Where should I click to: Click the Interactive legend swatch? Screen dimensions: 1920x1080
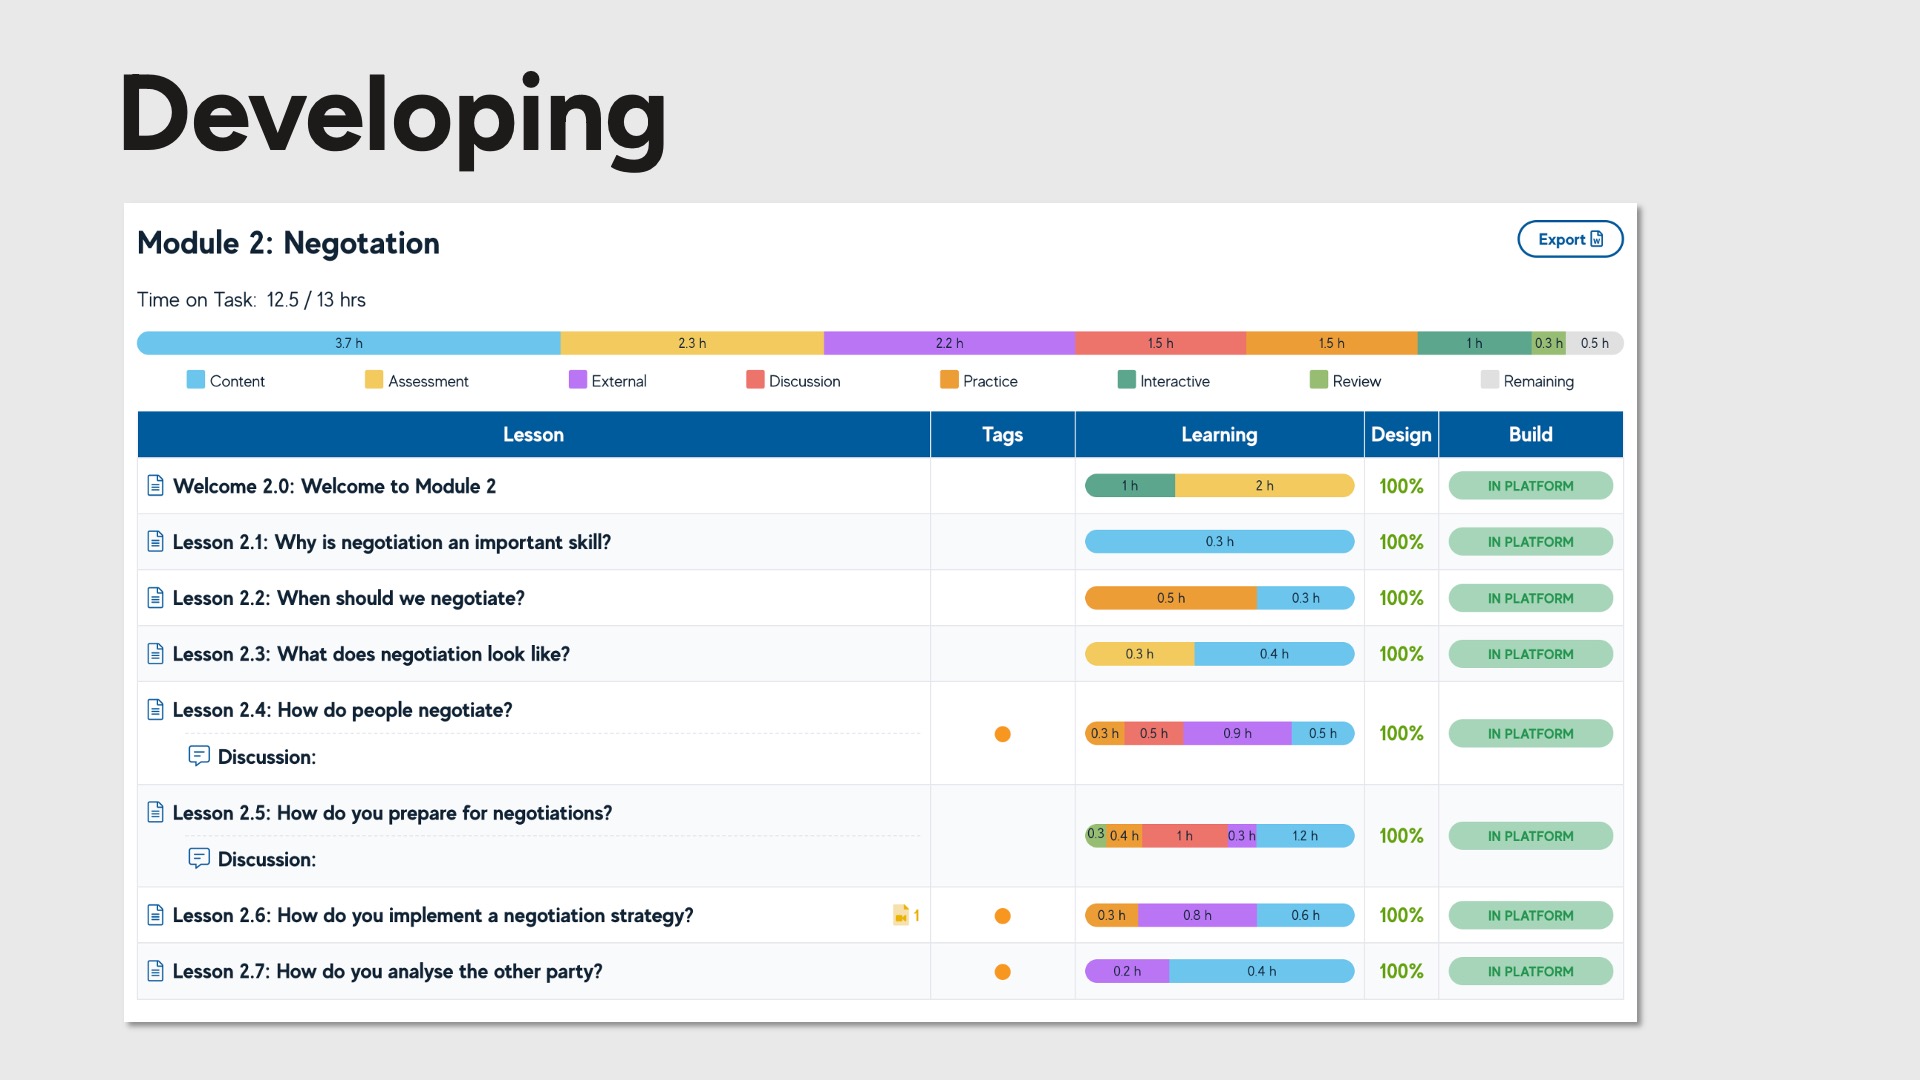(1127, 380)
